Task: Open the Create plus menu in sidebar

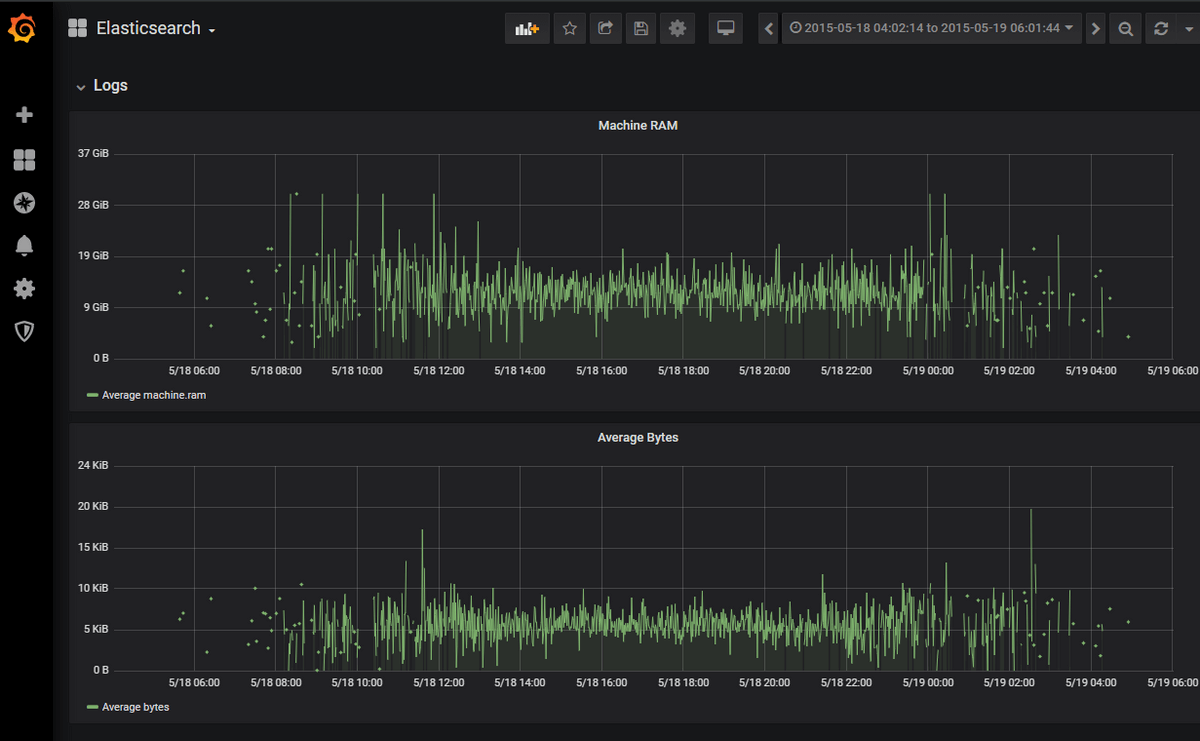Action: [x=25, y=115]
